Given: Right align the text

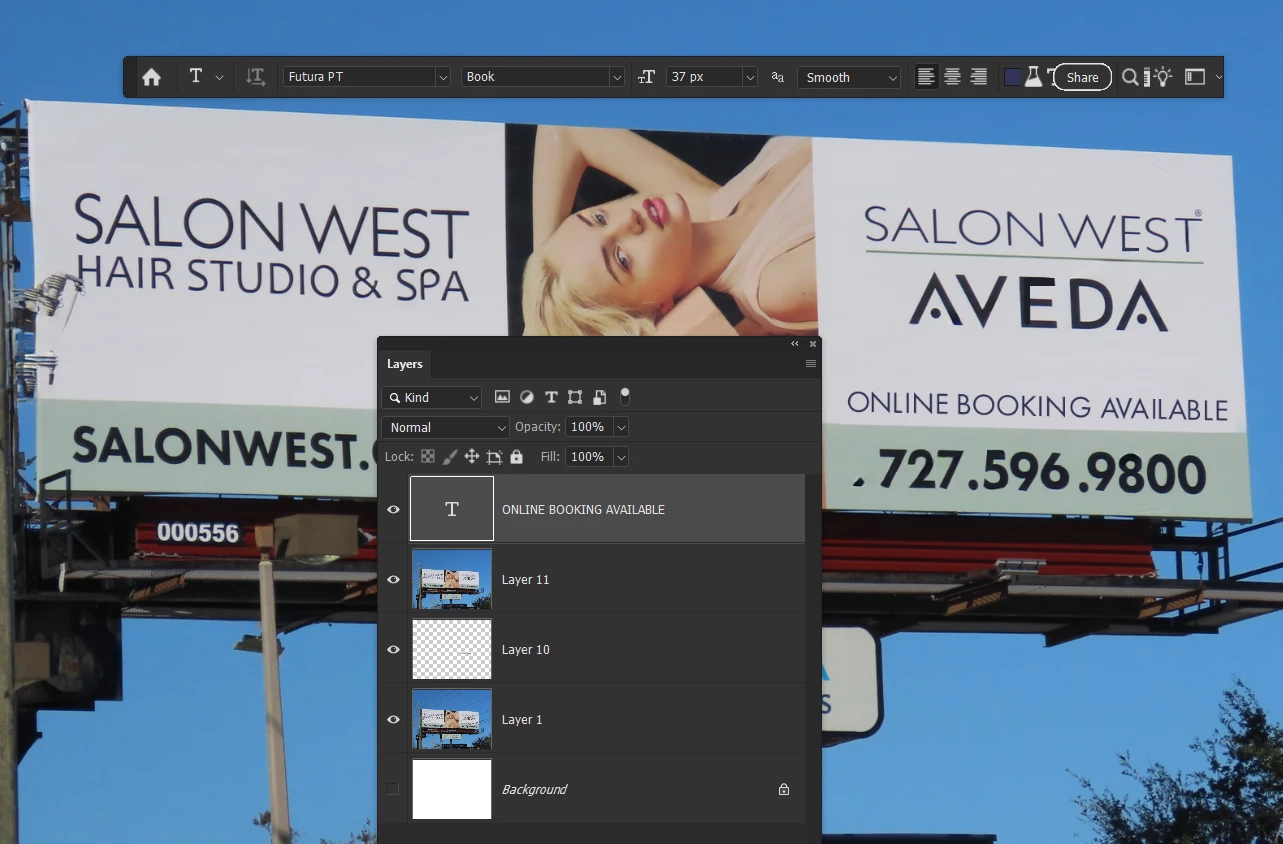Looking at the screenshot, I should [x=979, y=77].
